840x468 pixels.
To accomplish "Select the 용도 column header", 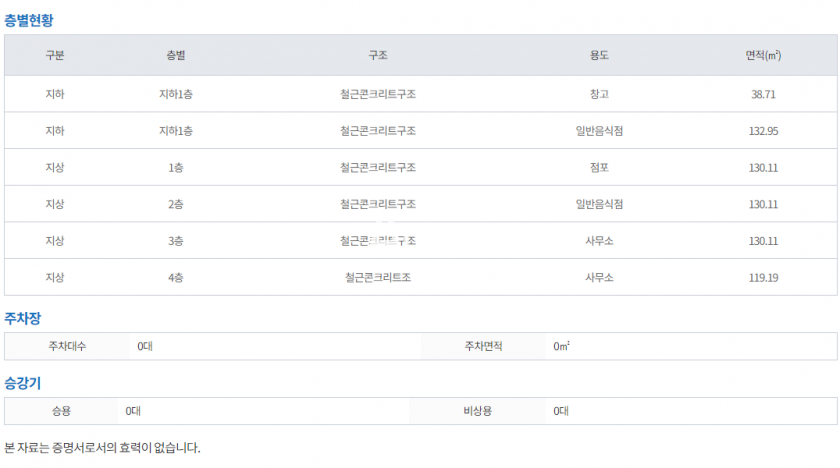I will pyautogui.click(x=599, y=56).
